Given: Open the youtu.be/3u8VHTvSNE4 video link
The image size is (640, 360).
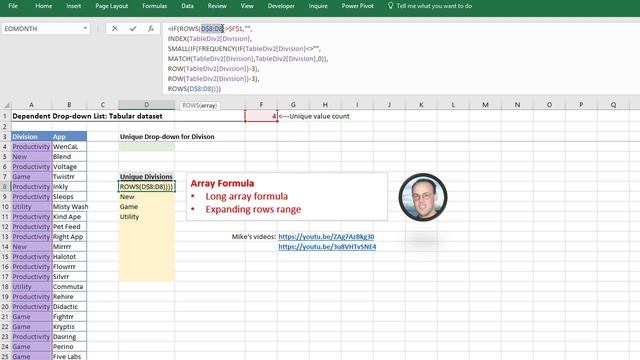Looking at the screenshot, I should (x=327, y=247).
